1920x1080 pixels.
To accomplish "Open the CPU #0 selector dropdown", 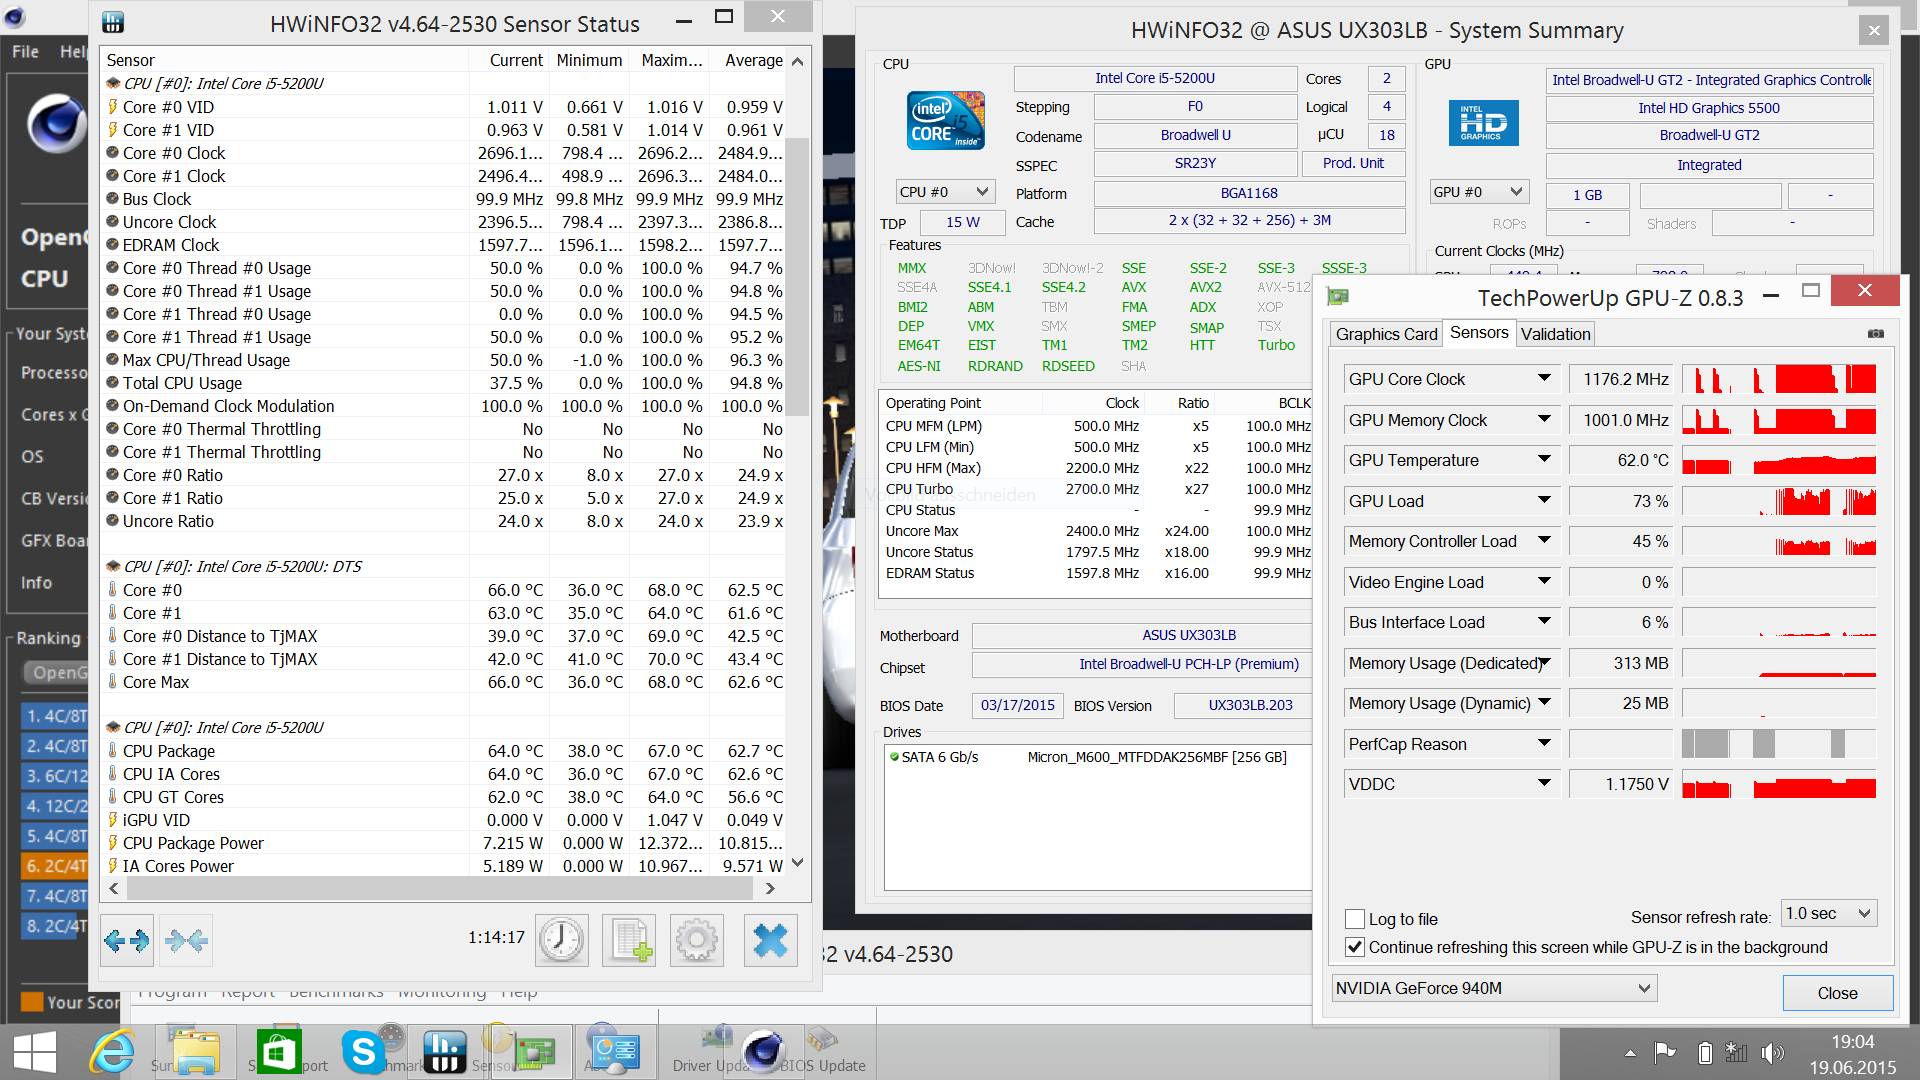I will pos(945,192).
